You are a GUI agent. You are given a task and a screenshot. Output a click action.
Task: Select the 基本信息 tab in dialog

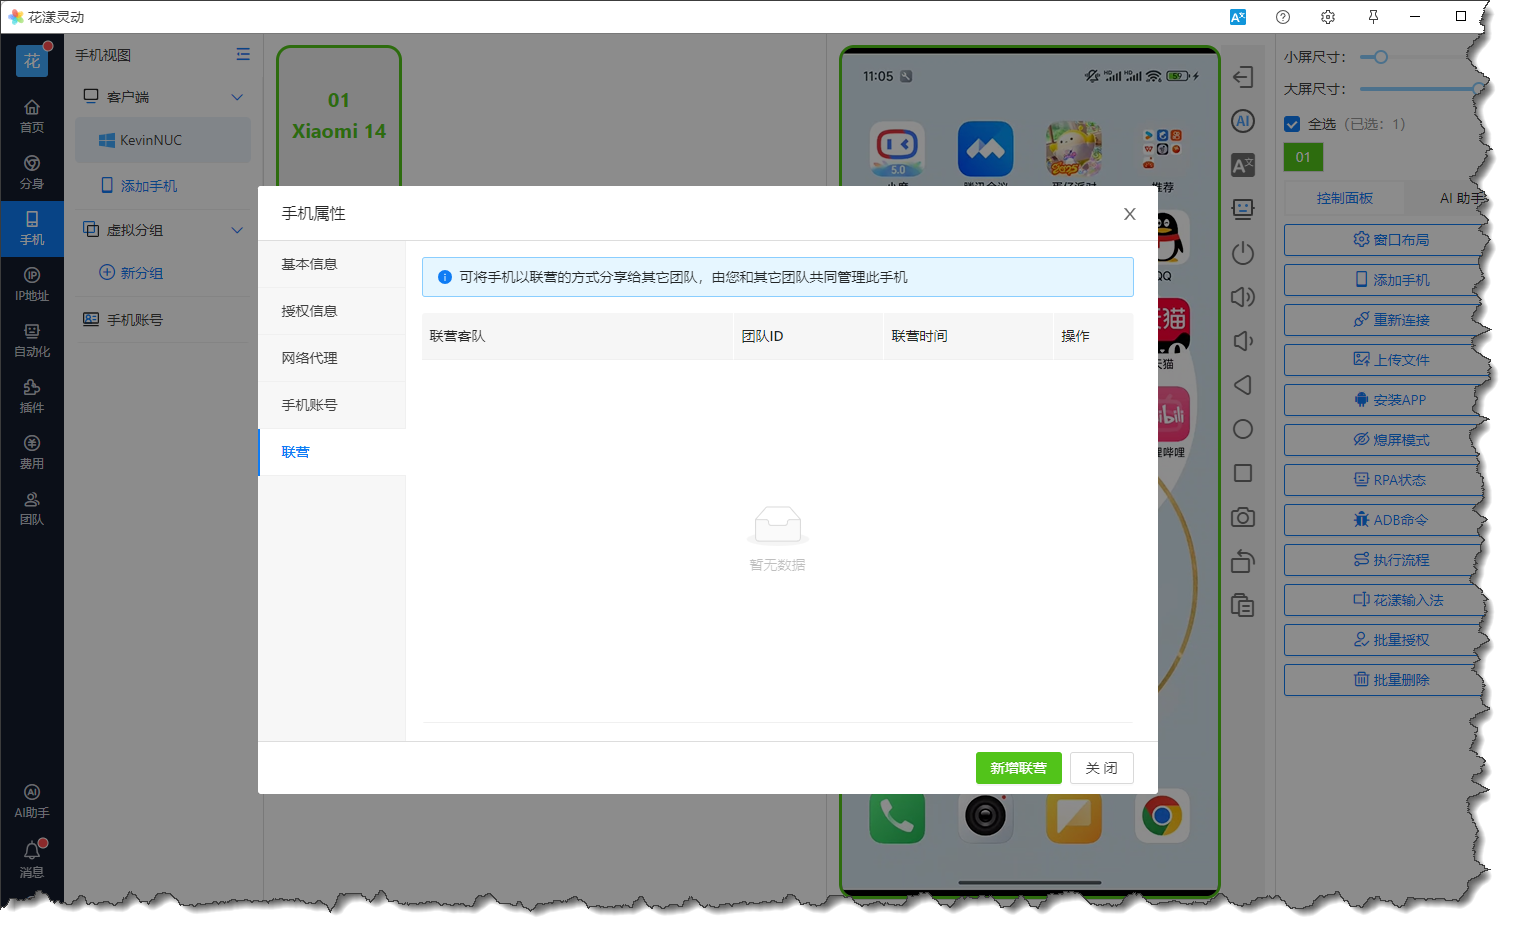332,264
